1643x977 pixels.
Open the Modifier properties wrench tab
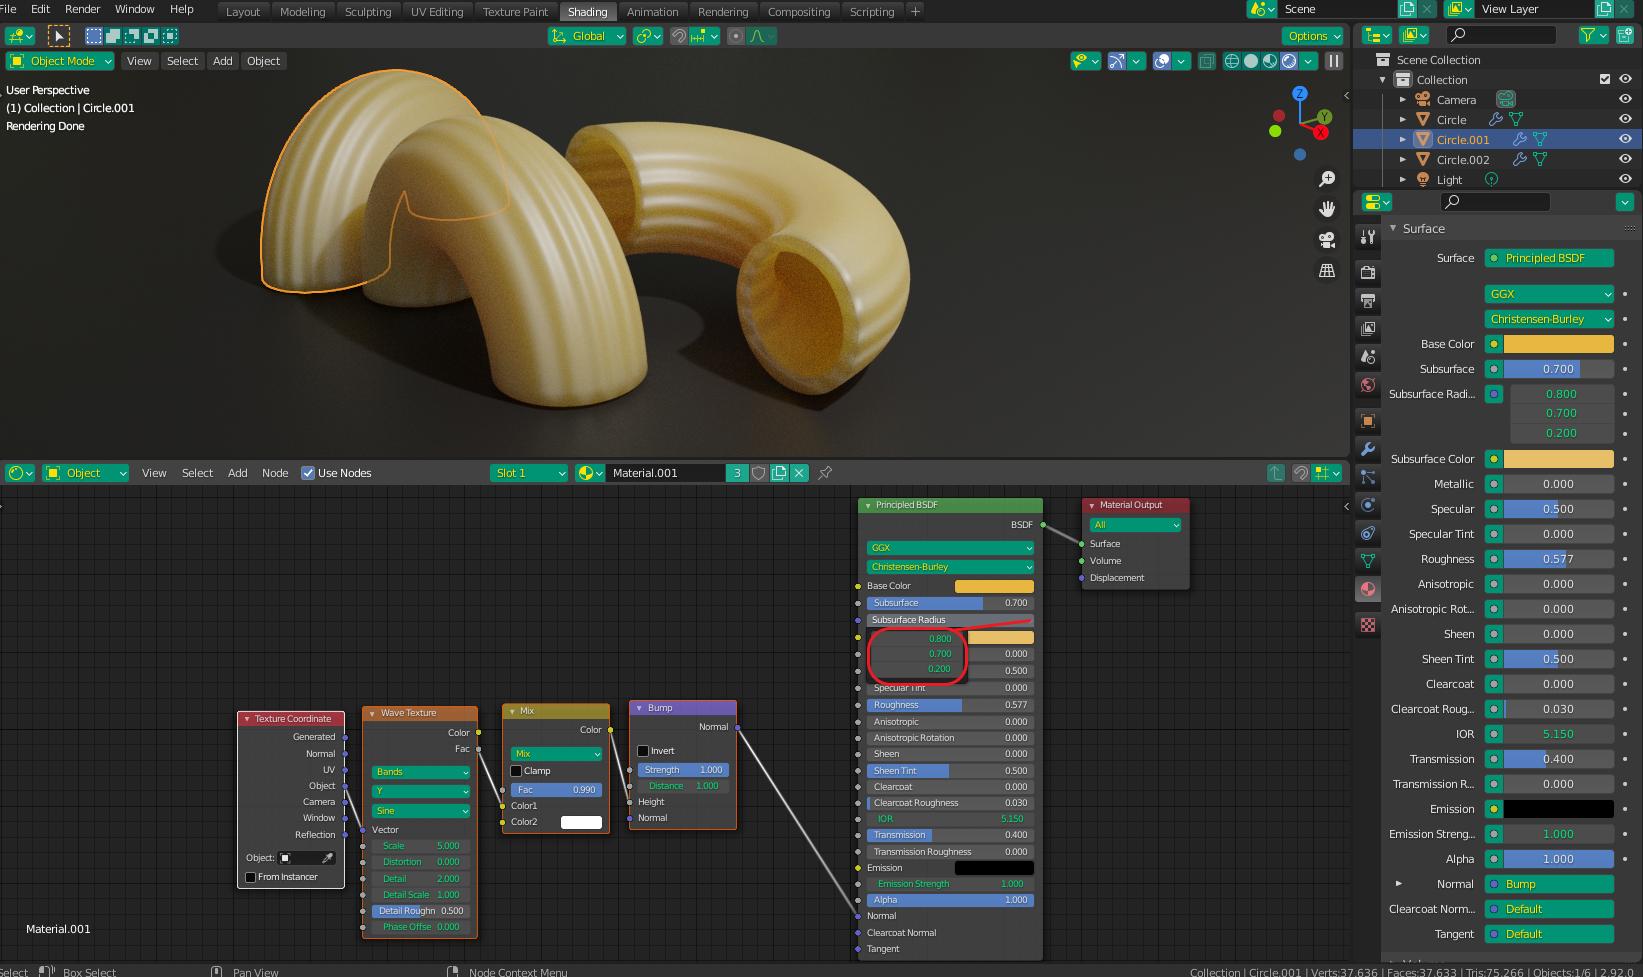pos(1368,449)
